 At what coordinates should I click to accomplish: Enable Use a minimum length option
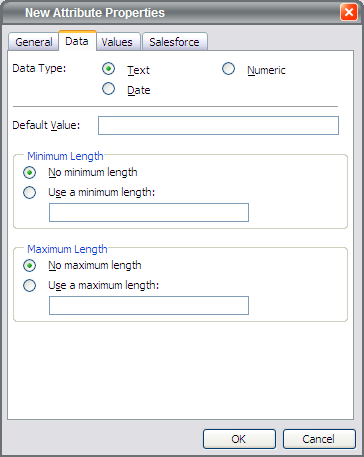coord(29,192)
